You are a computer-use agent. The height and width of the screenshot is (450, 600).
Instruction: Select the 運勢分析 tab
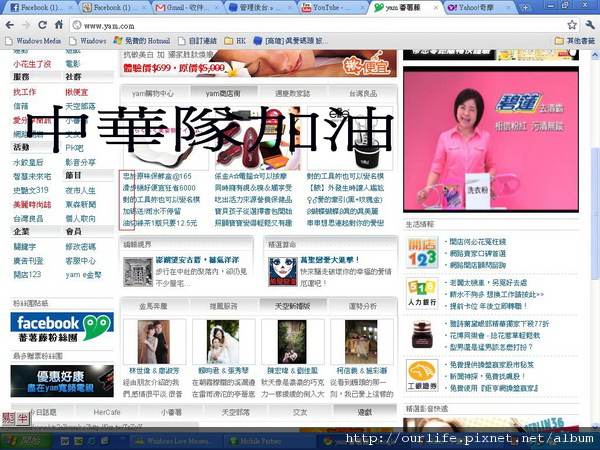click(x=363, y=306)
